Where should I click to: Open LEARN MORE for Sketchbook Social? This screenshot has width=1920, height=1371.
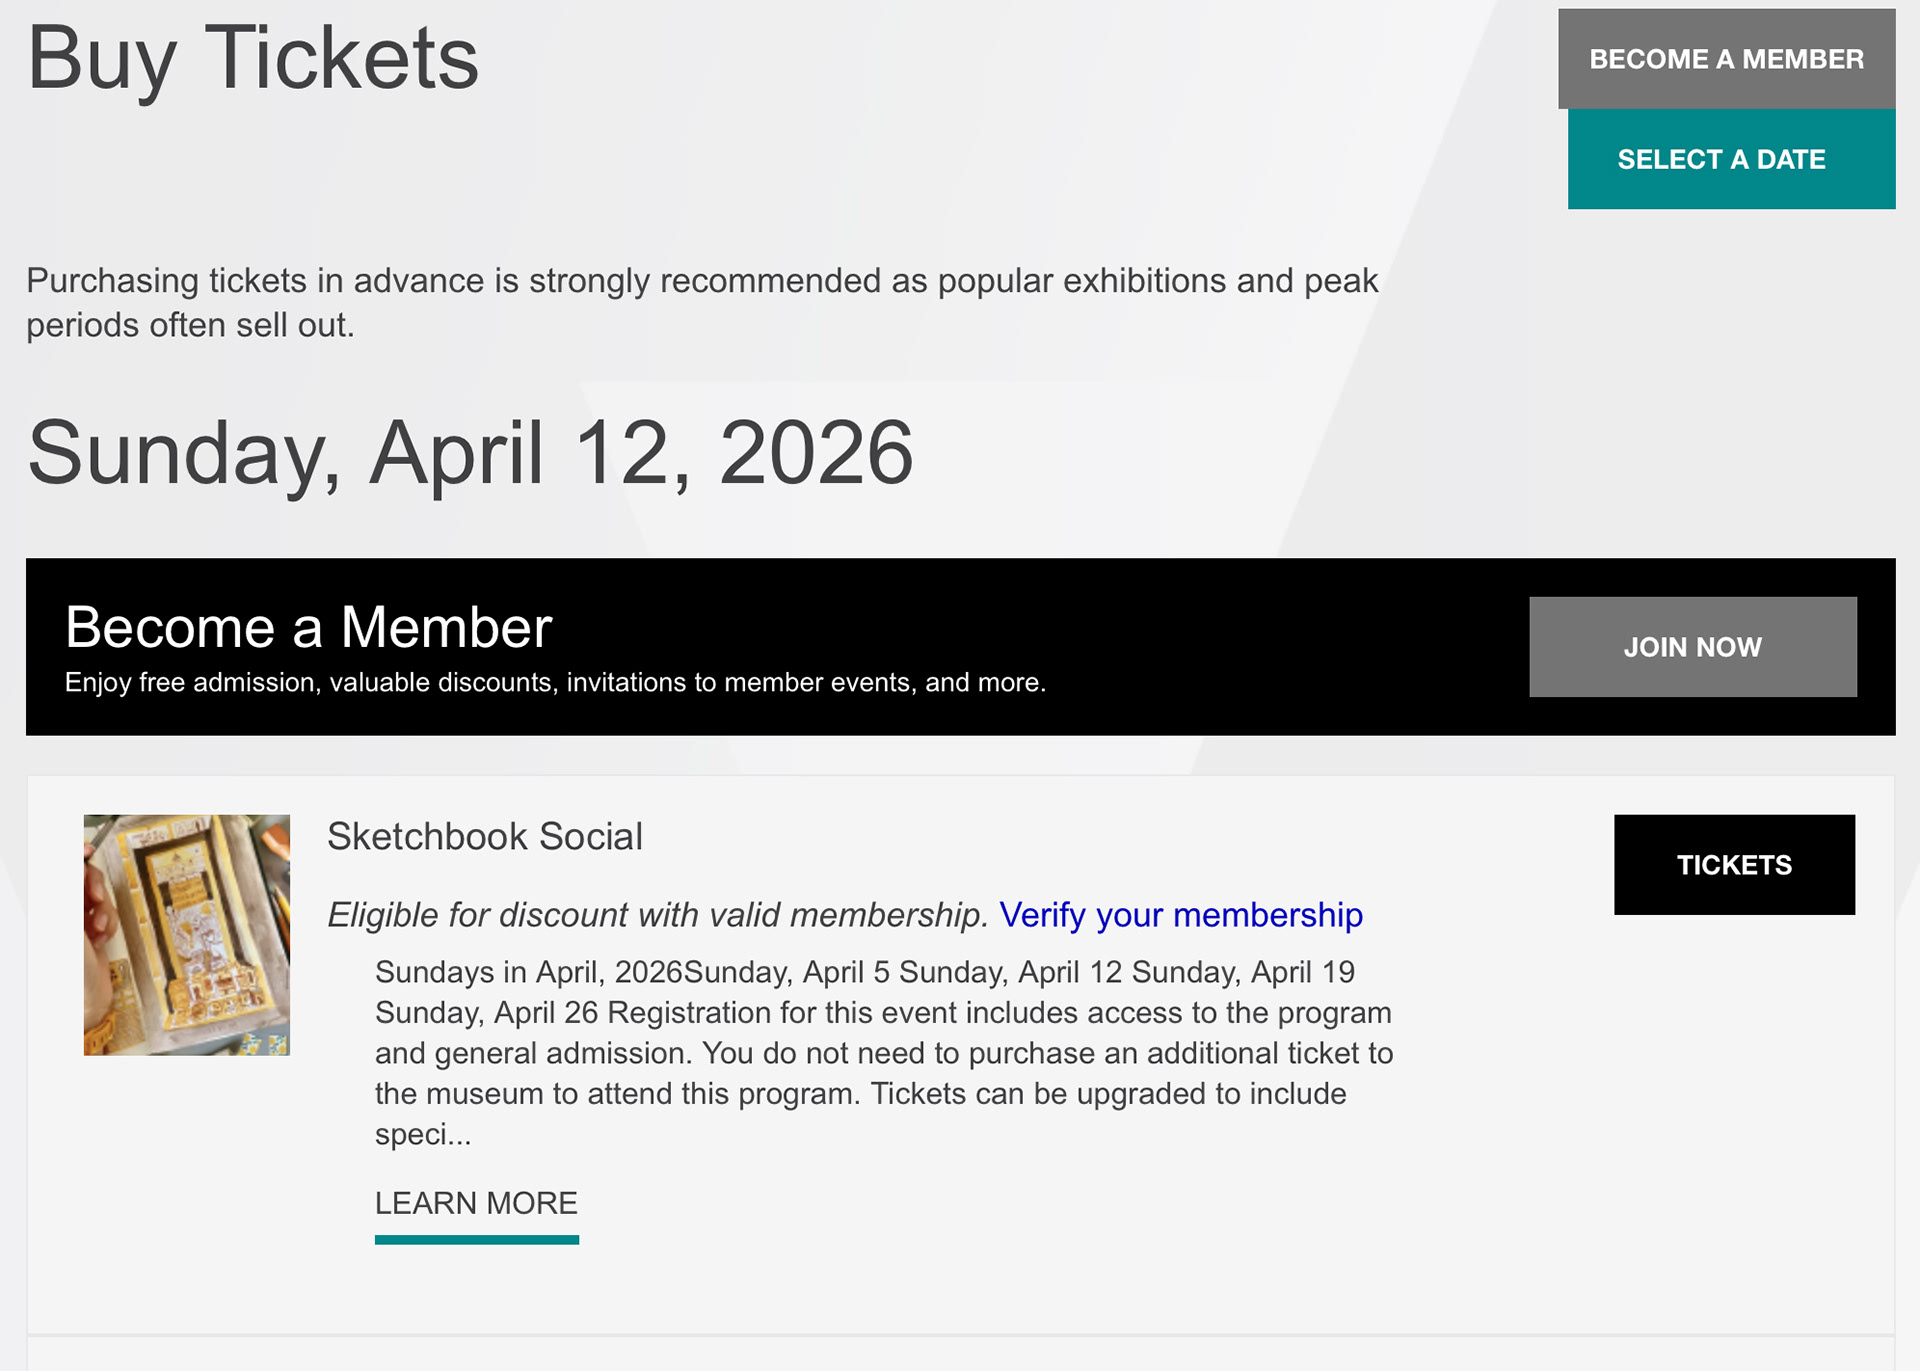tap(476, 1203)
